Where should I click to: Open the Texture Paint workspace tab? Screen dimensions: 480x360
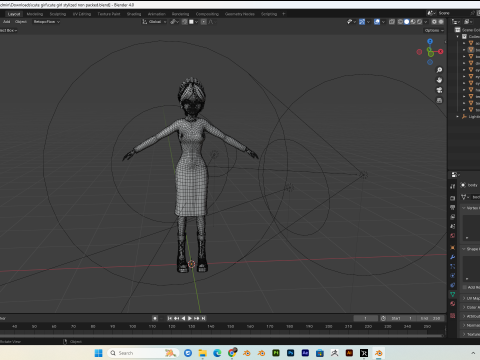[109, 14]
